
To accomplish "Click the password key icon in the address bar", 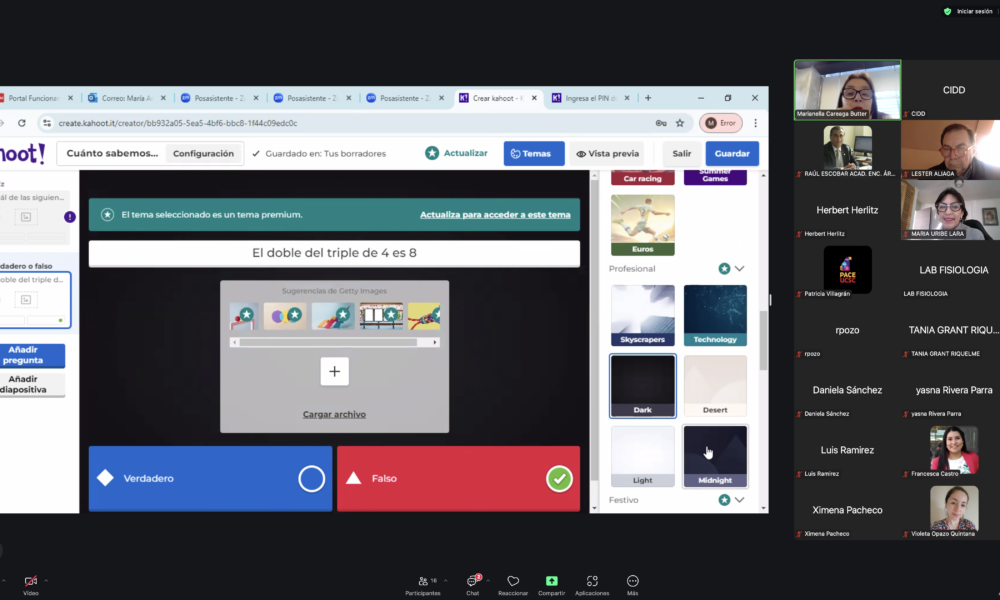I will coord(661,123).
